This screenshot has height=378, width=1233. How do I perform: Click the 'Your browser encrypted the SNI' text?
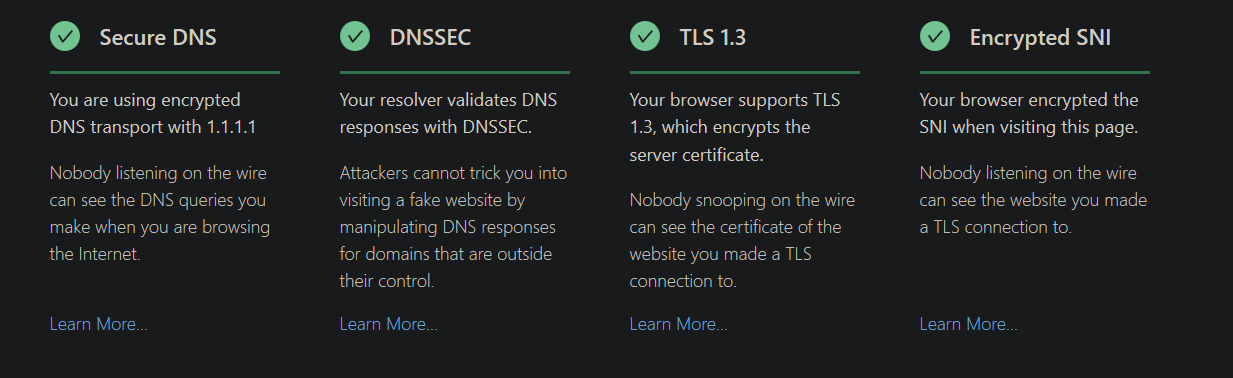[1029, 114]
